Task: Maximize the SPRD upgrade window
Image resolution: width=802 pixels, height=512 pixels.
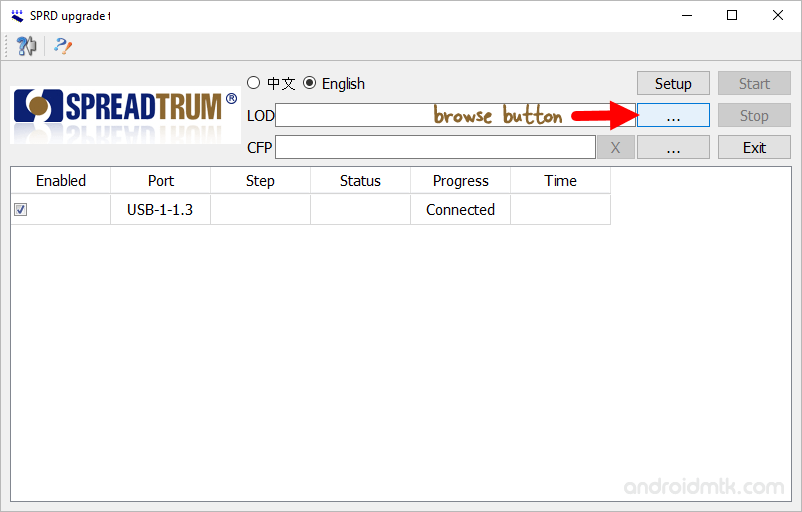Action: (x=732, y=15)
